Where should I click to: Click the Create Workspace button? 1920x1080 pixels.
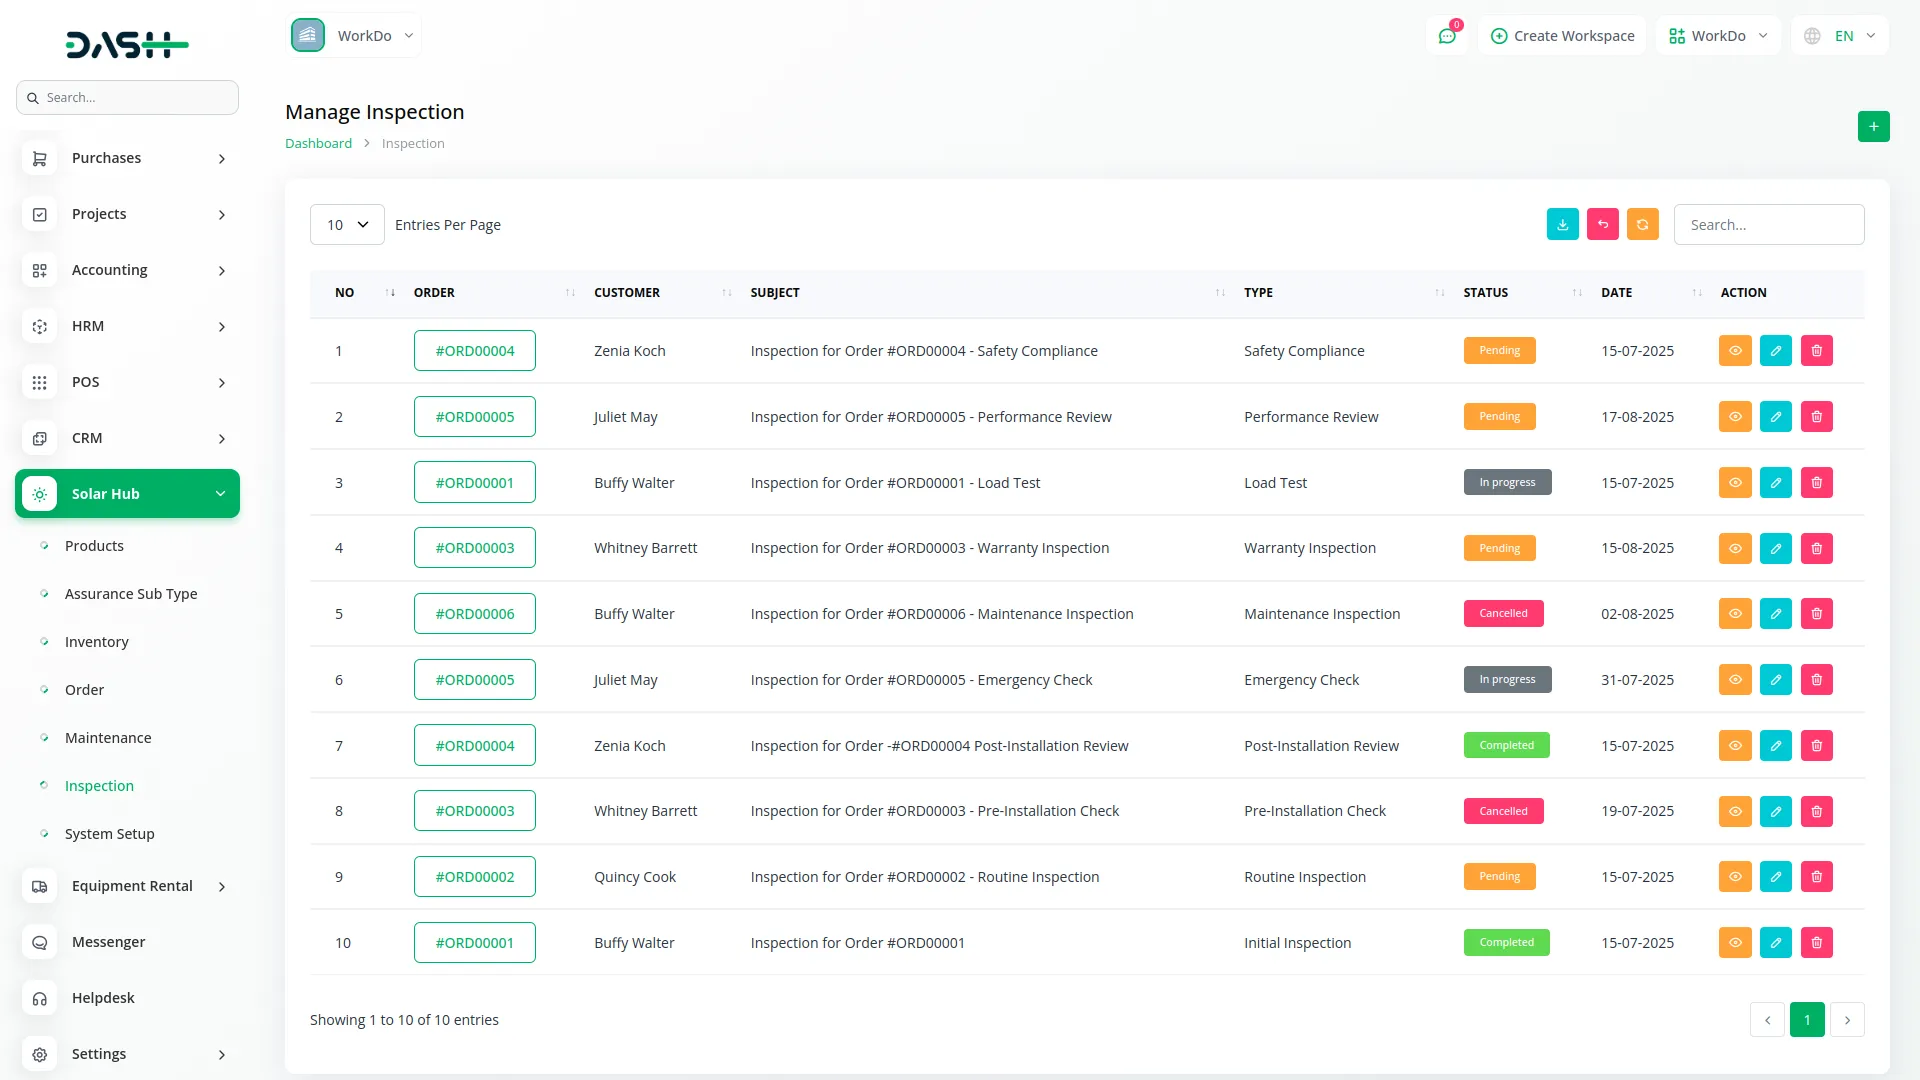(1562, 36)
